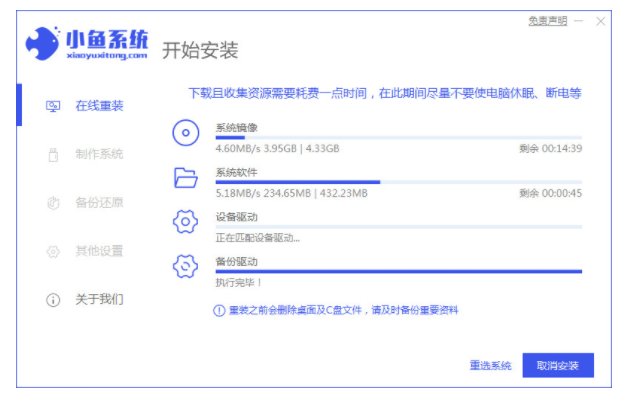Screen dimensions: 639x402
Task: Click the info icon before the warning text
Action: (x=219, y=311)
